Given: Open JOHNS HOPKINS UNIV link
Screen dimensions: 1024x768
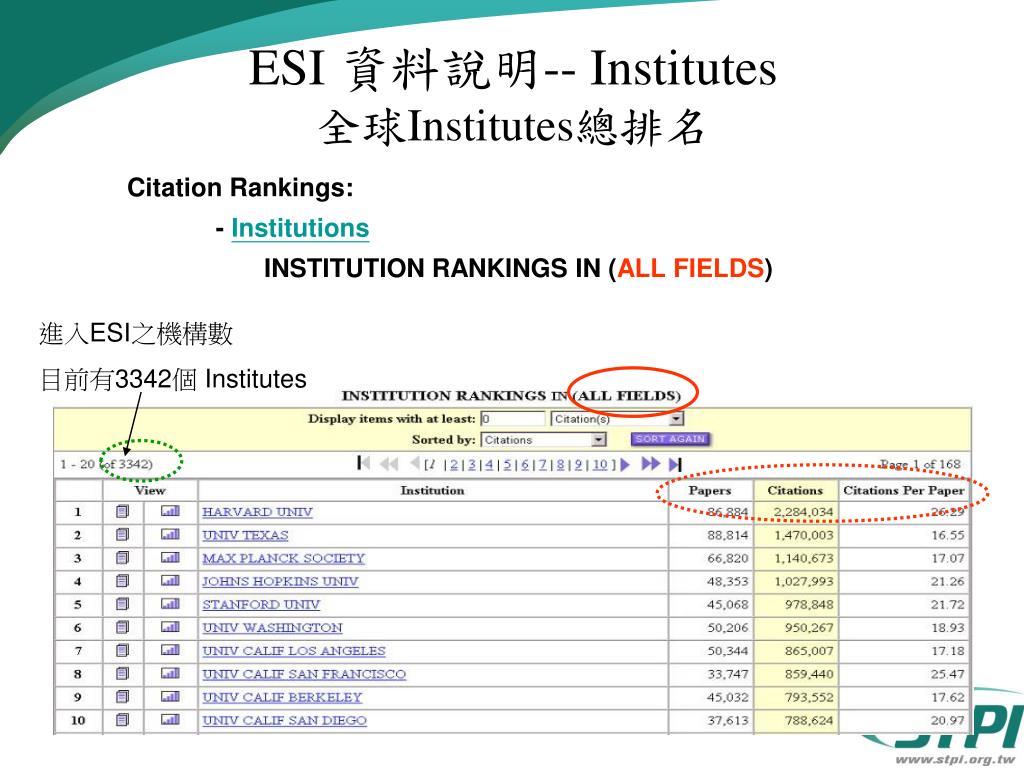Looking at the screenshot, I should coord(280,581).
